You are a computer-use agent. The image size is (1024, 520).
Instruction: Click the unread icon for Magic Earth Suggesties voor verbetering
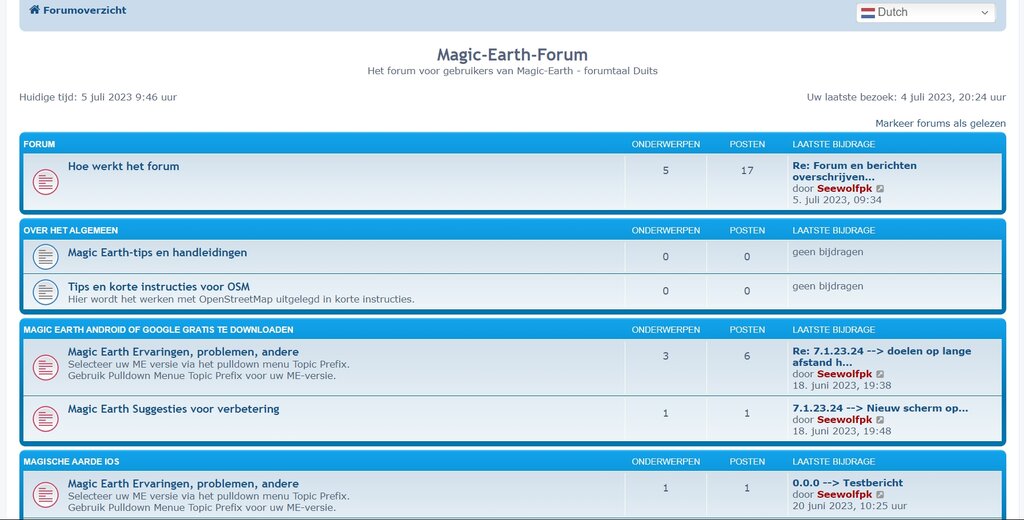[x=45, y=418]
